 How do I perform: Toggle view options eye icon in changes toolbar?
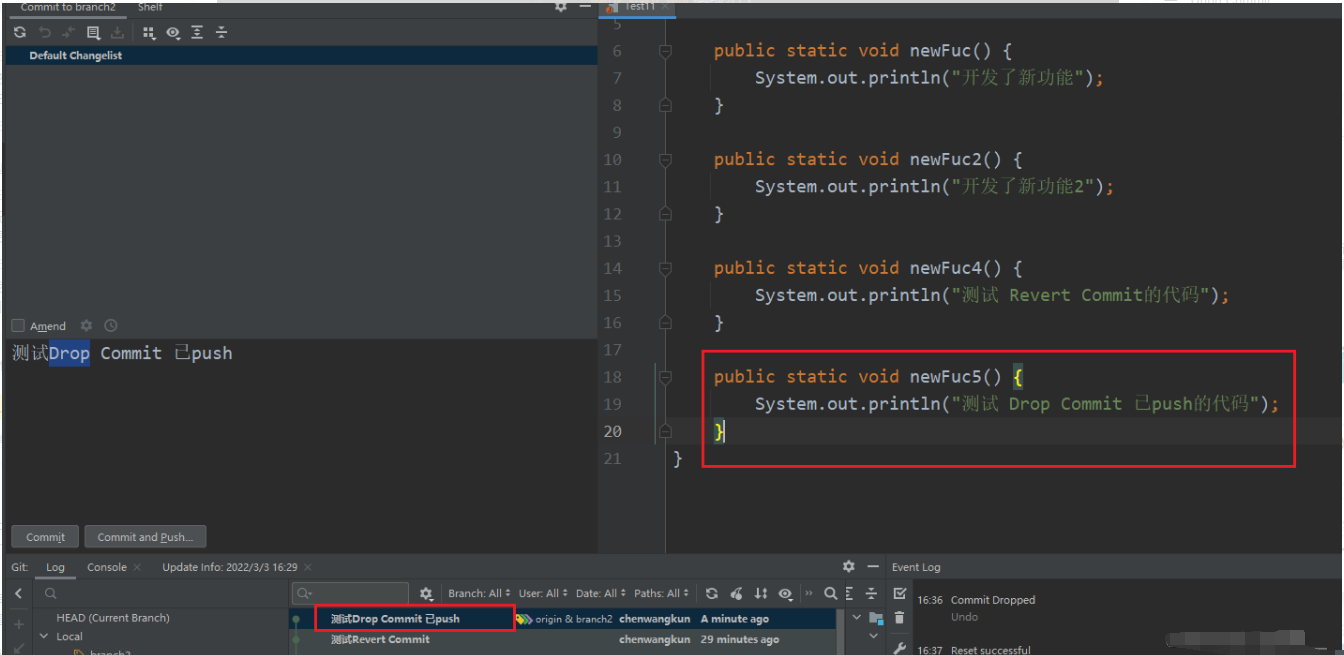click(x=173, y=33)
